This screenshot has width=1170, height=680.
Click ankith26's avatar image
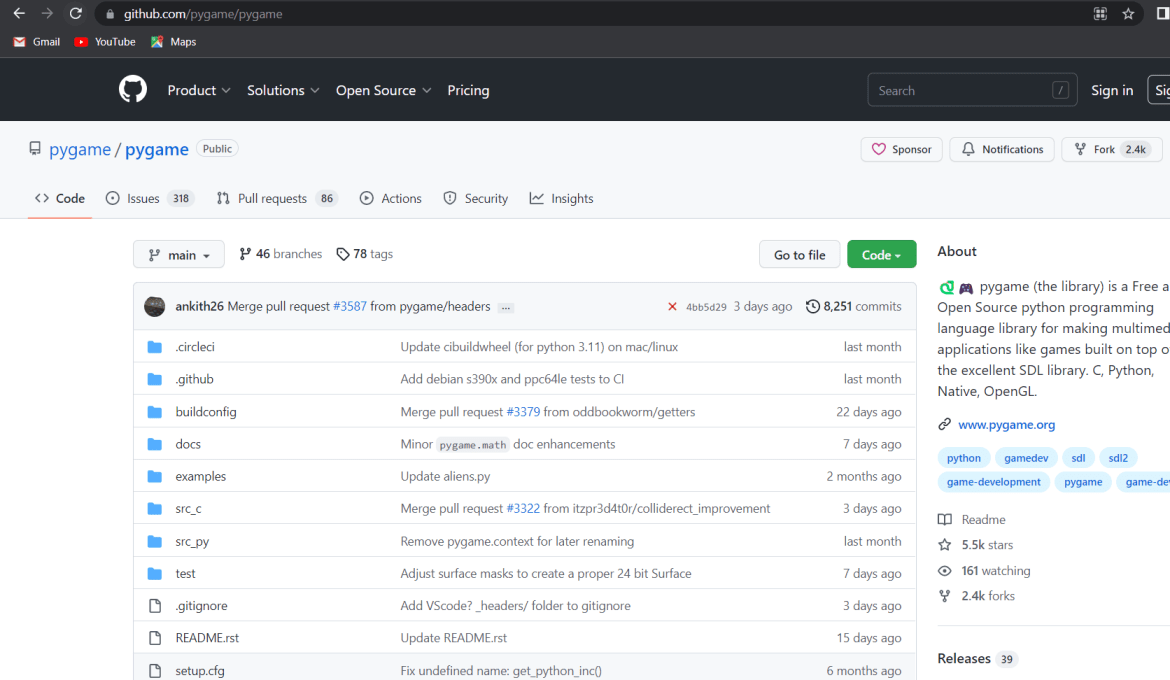(x=154, y=306)
